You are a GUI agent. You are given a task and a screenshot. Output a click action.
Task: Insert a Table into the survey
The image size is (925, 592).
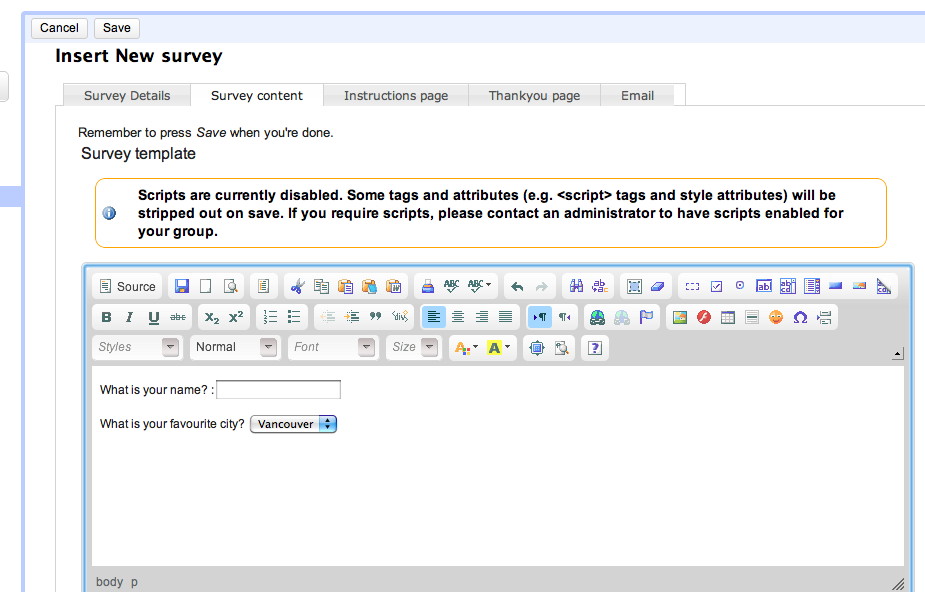726,317
